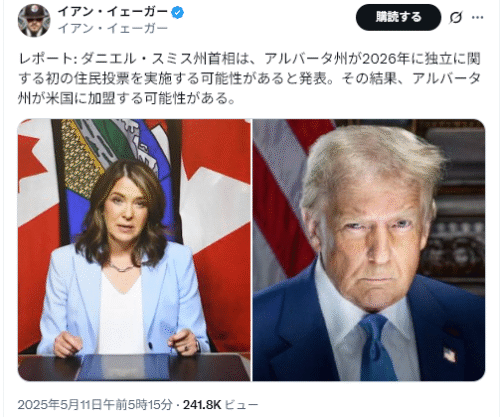Open the bold display name イアン・イェーガー
Screen dimensions: 500x417
pos(113,12)
